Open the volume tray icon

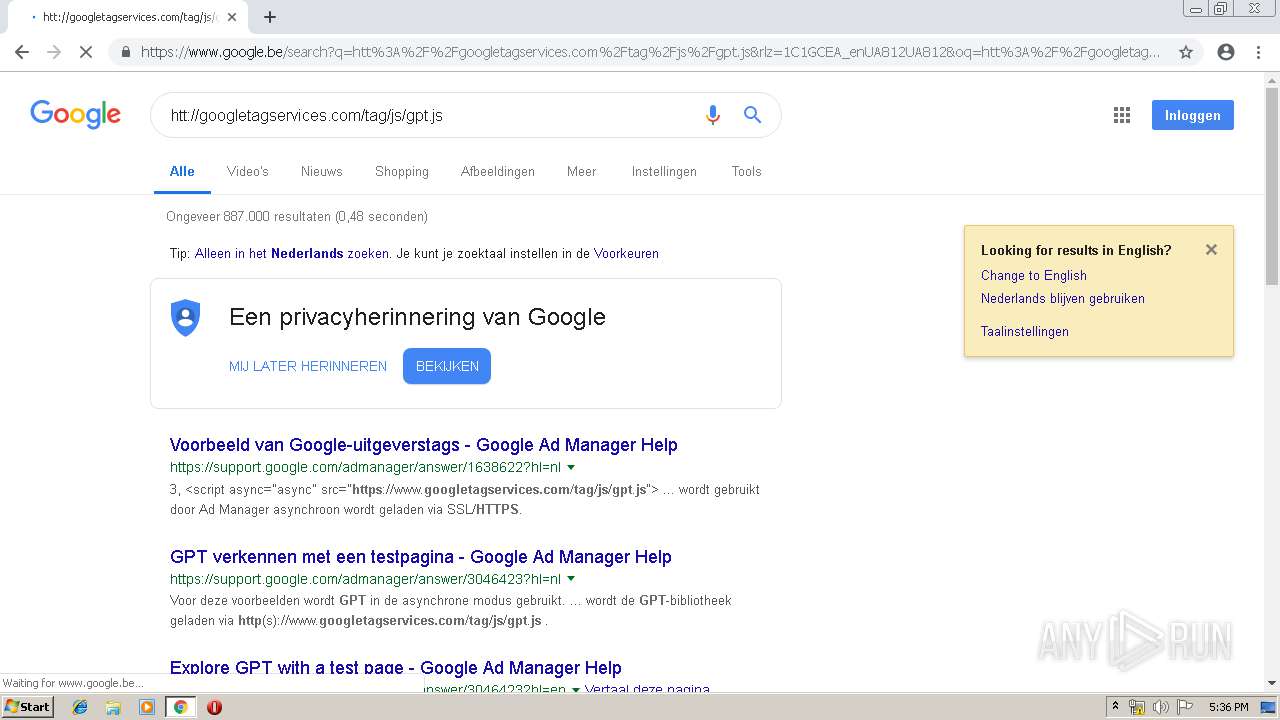pyautogui.click(x=1161, y=707)
